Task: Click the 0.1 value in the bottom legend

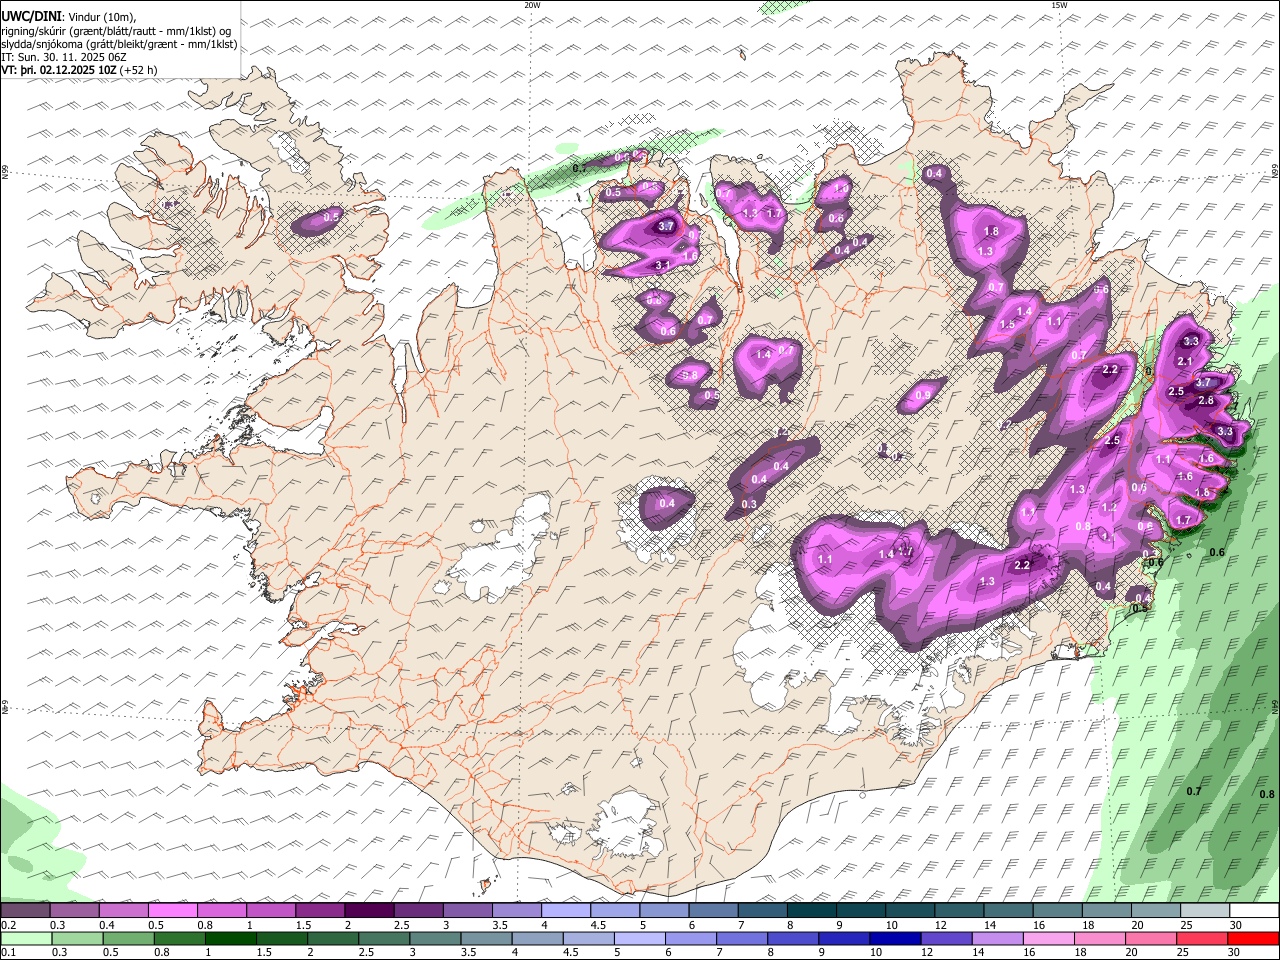Action: [x=8, y=952]
